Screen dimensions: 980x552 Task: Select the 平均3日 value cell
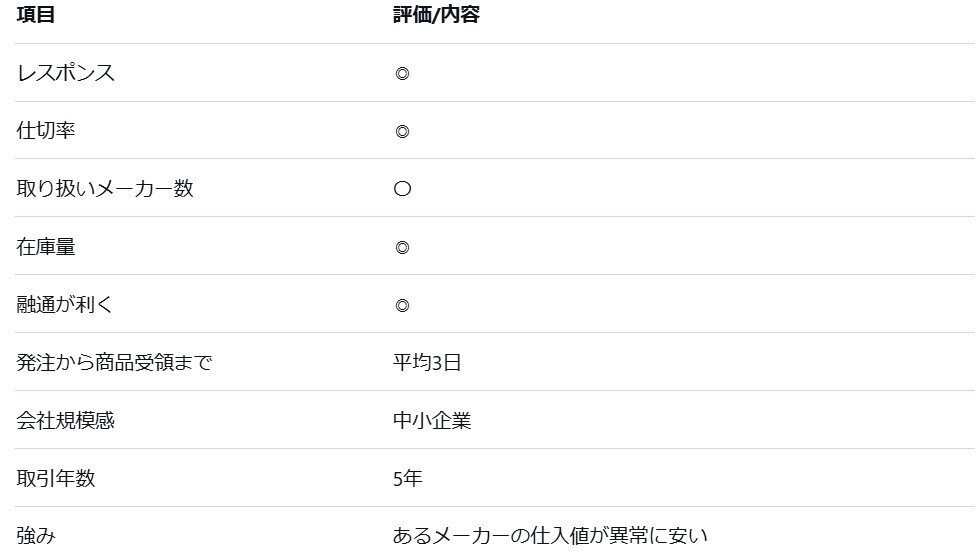(427, 363)
